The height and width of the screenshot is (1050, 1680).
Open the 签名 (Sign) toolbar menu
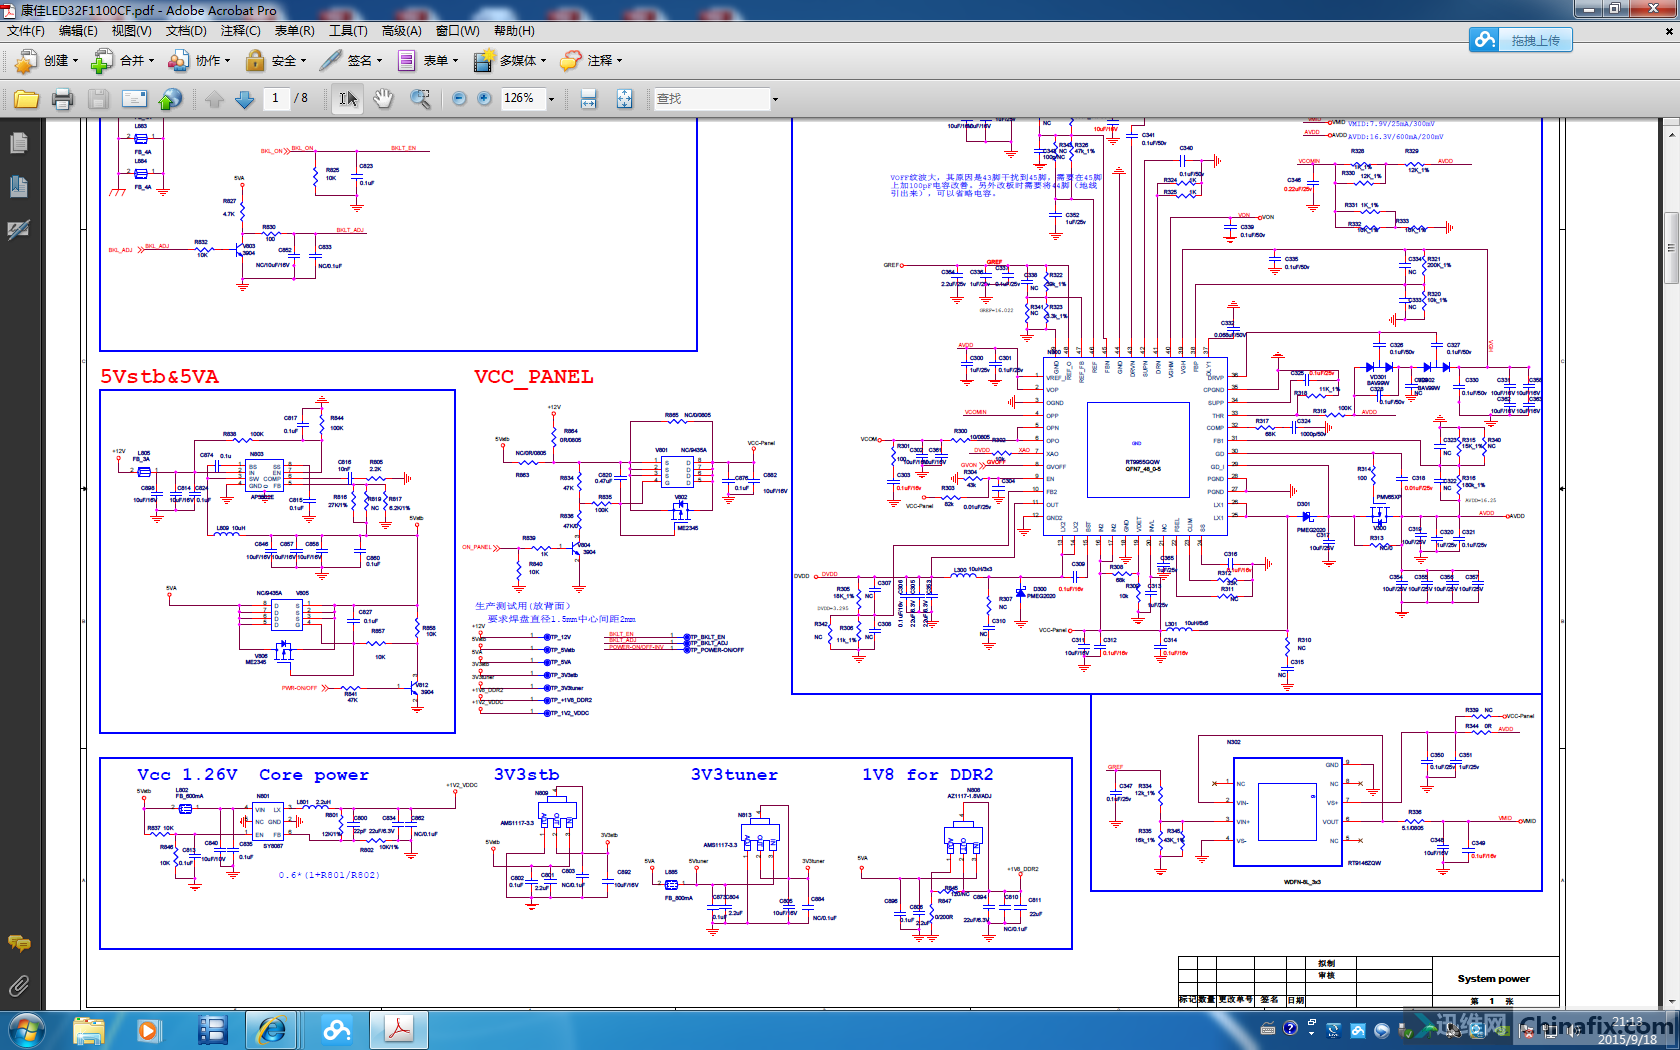click(x=351, y=61)
